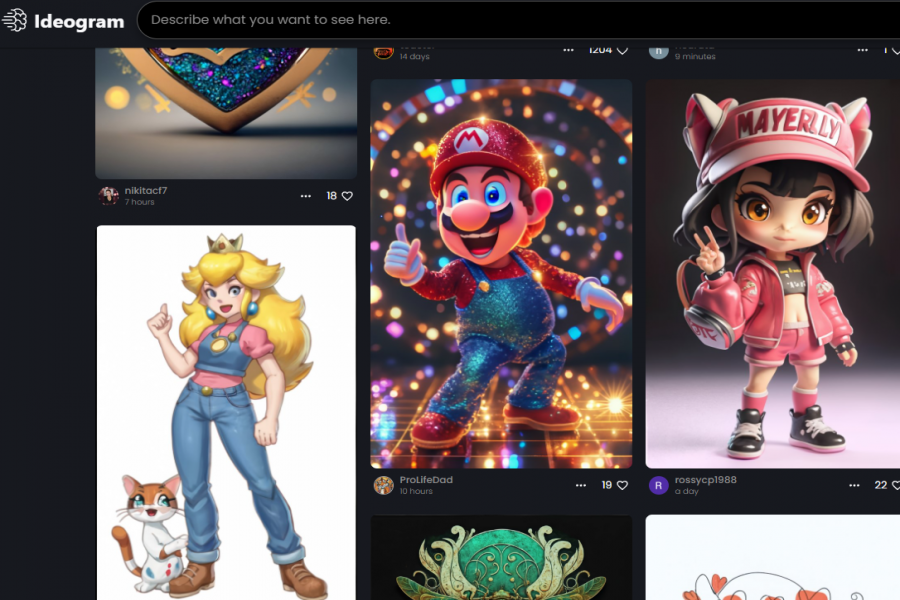The height and width of the screenshot is (600, 900).
Task: Open ProLifeDad username link
Action: click(426, 480)
